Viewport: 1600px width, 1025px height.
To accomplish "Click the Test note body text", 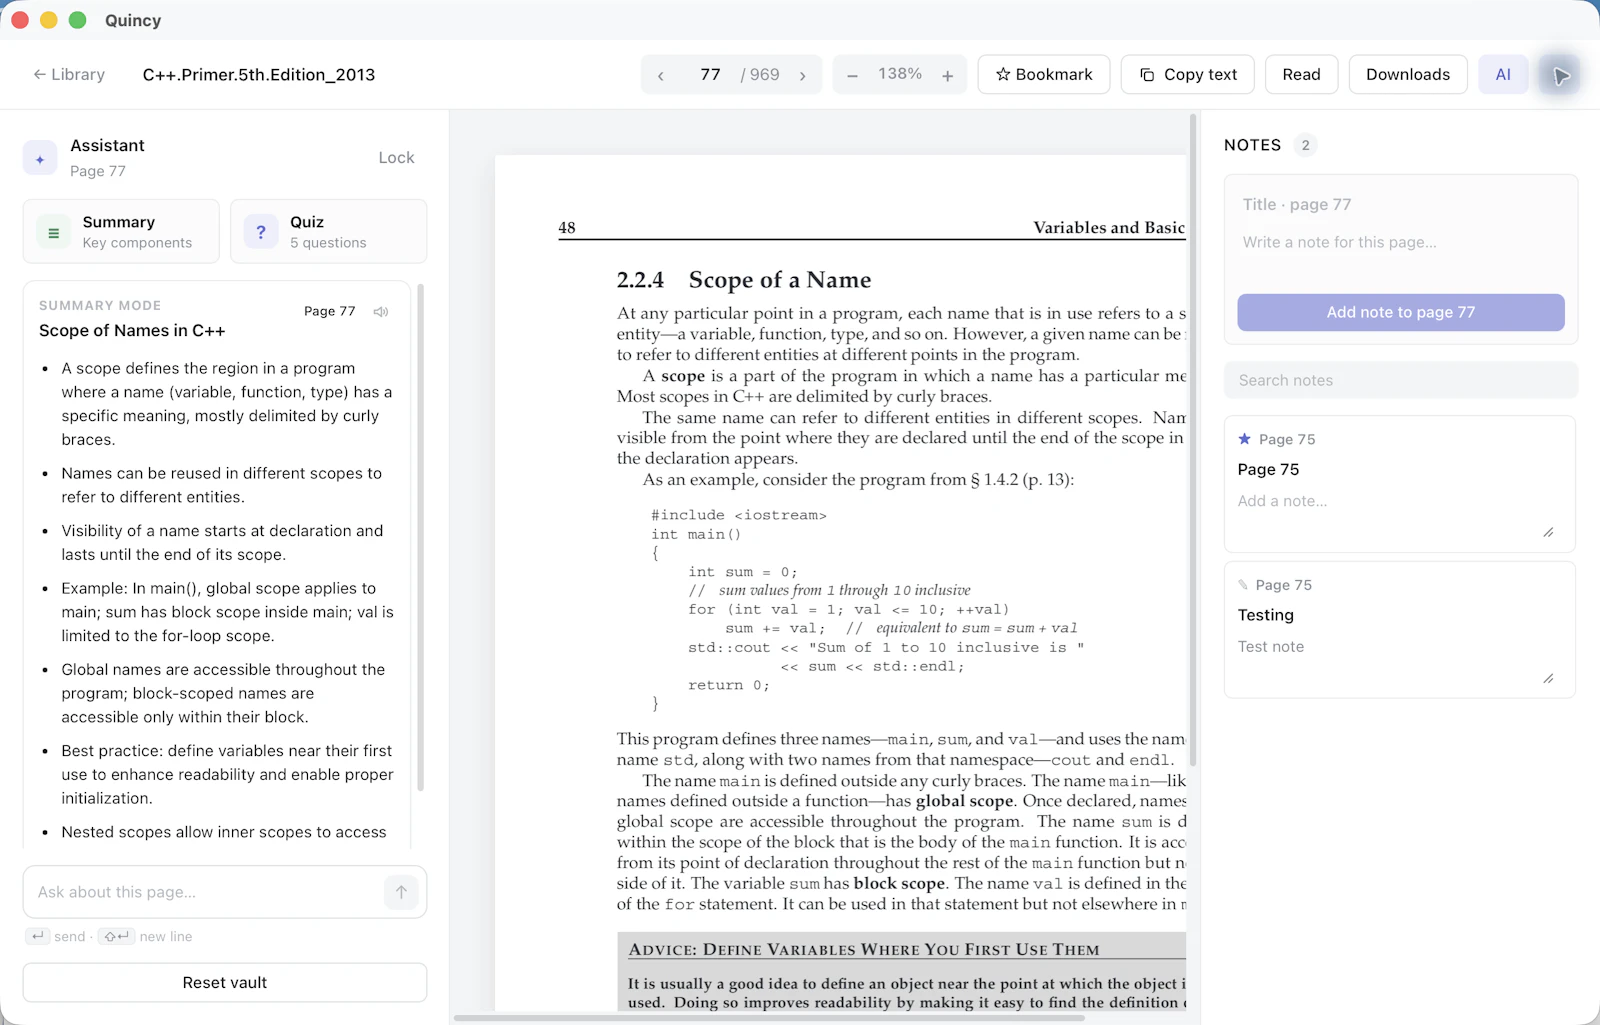I will [1271, 647].
